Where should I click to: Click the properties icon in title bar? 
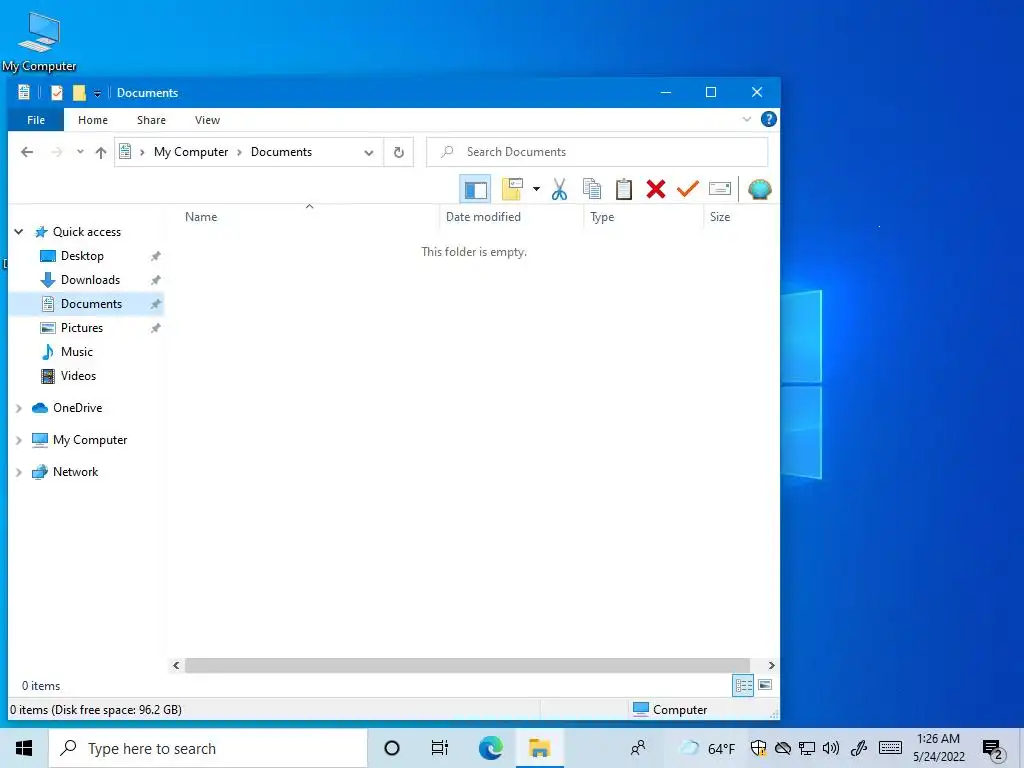pyautogui.click(x=57, y=93)
